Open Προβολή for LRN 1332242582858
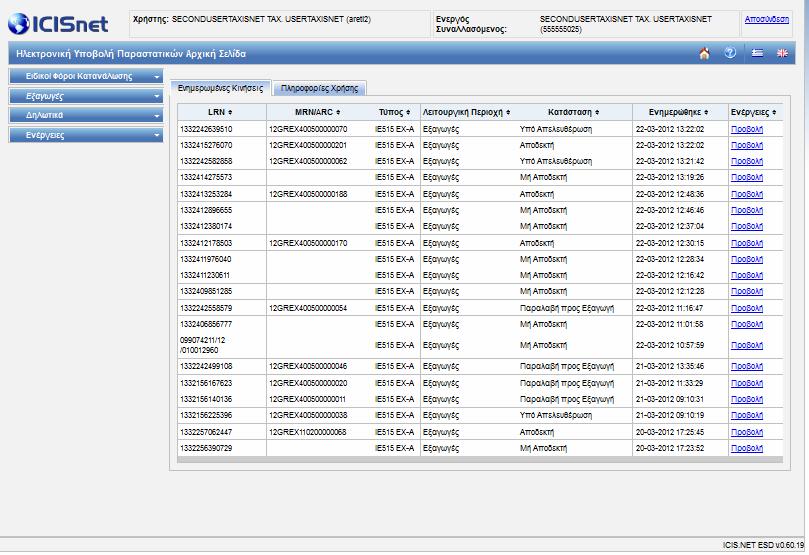The height and width of the screenshot is (555, 809). [747, 161]
